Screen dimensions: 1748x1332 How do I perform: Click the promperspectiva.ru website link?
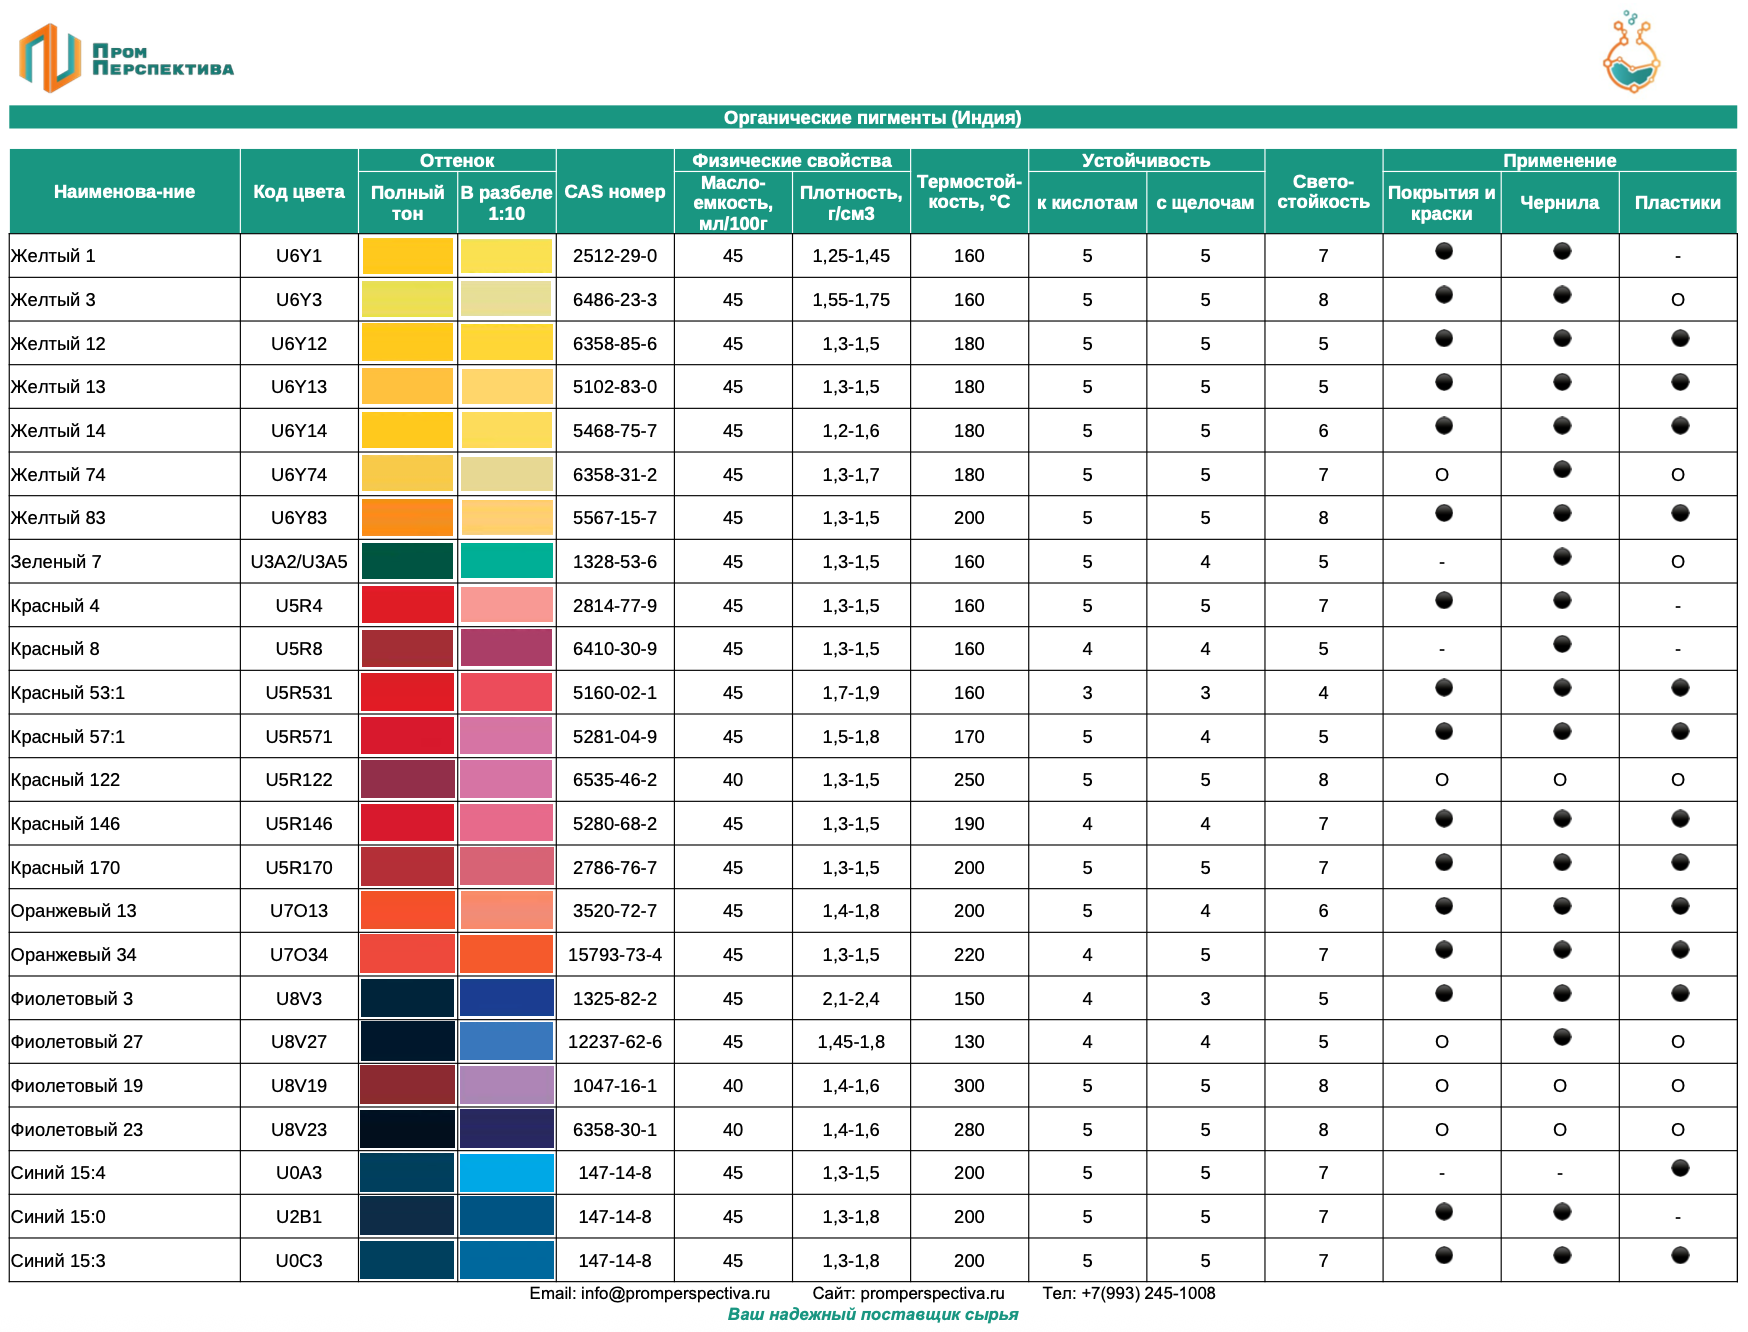932,1293
